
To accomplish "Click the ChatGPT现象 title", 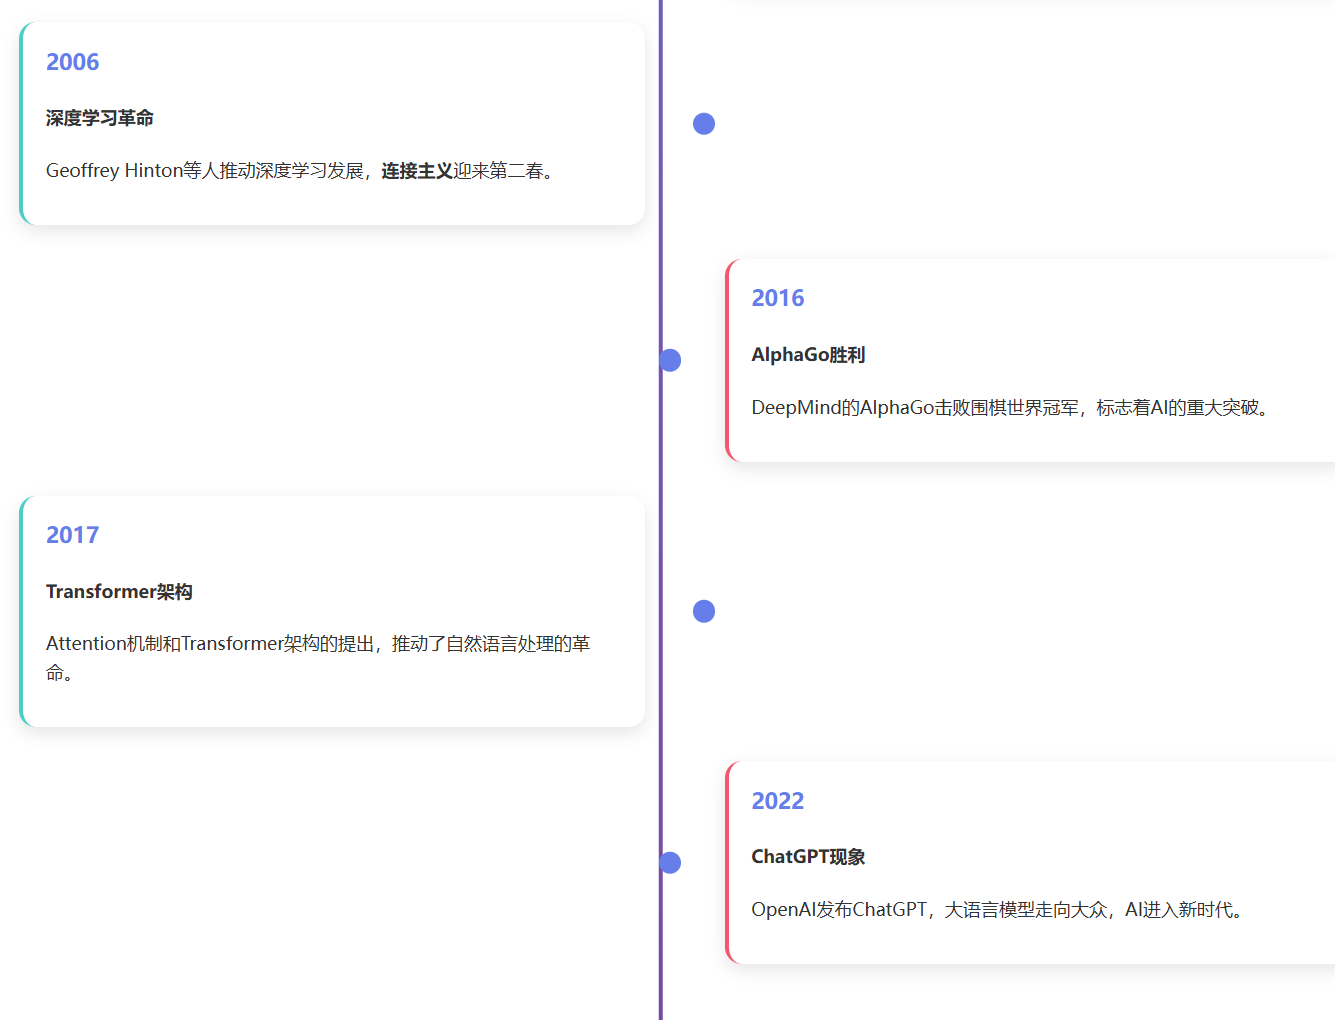I will tap(809, 856).
